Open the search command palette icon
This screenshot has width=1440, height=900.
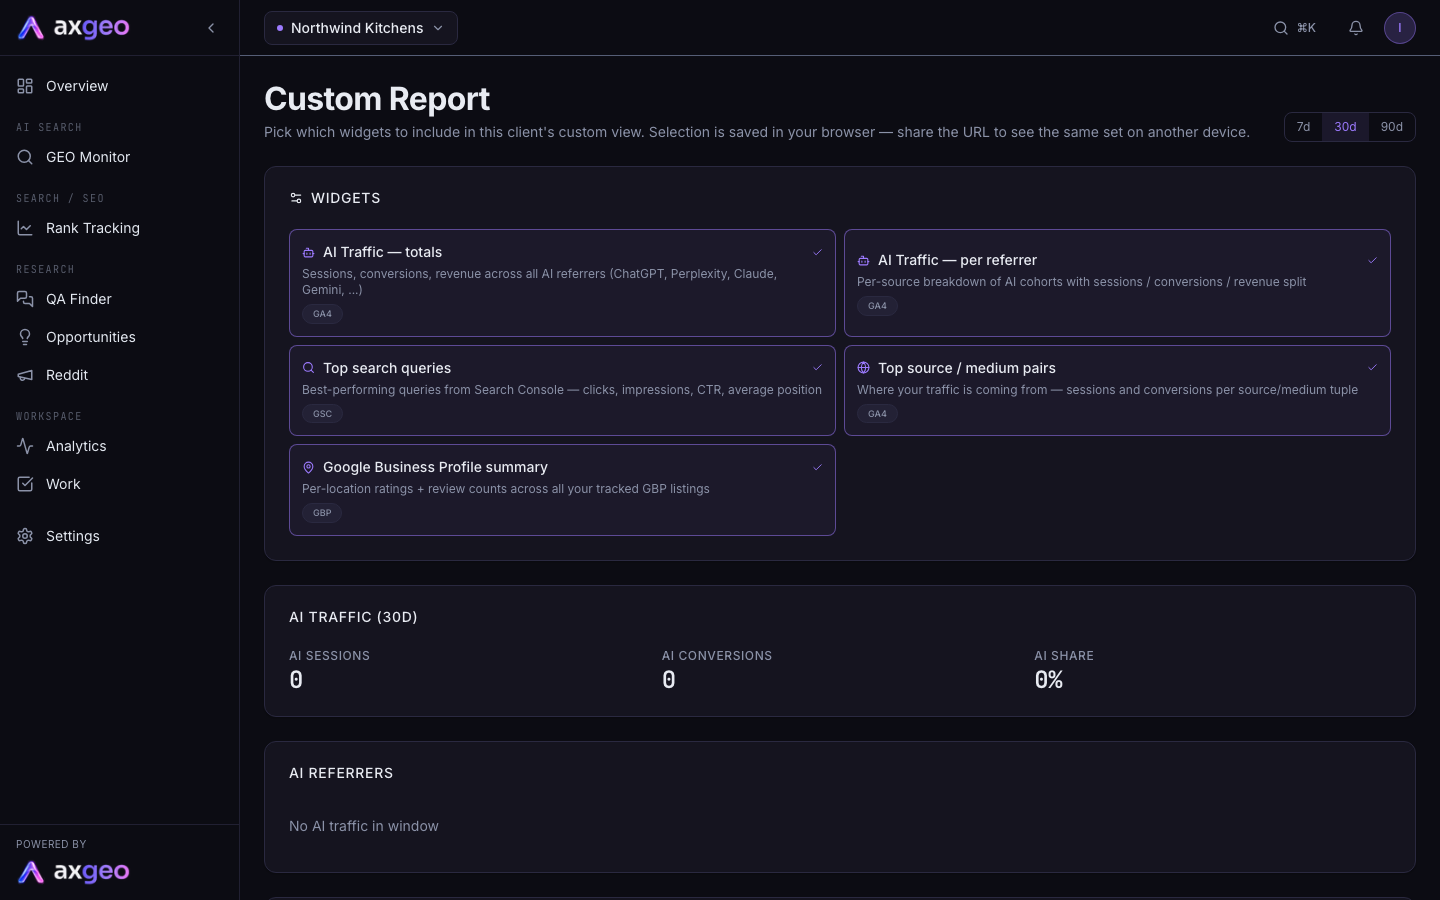[x=1281, y=28]
